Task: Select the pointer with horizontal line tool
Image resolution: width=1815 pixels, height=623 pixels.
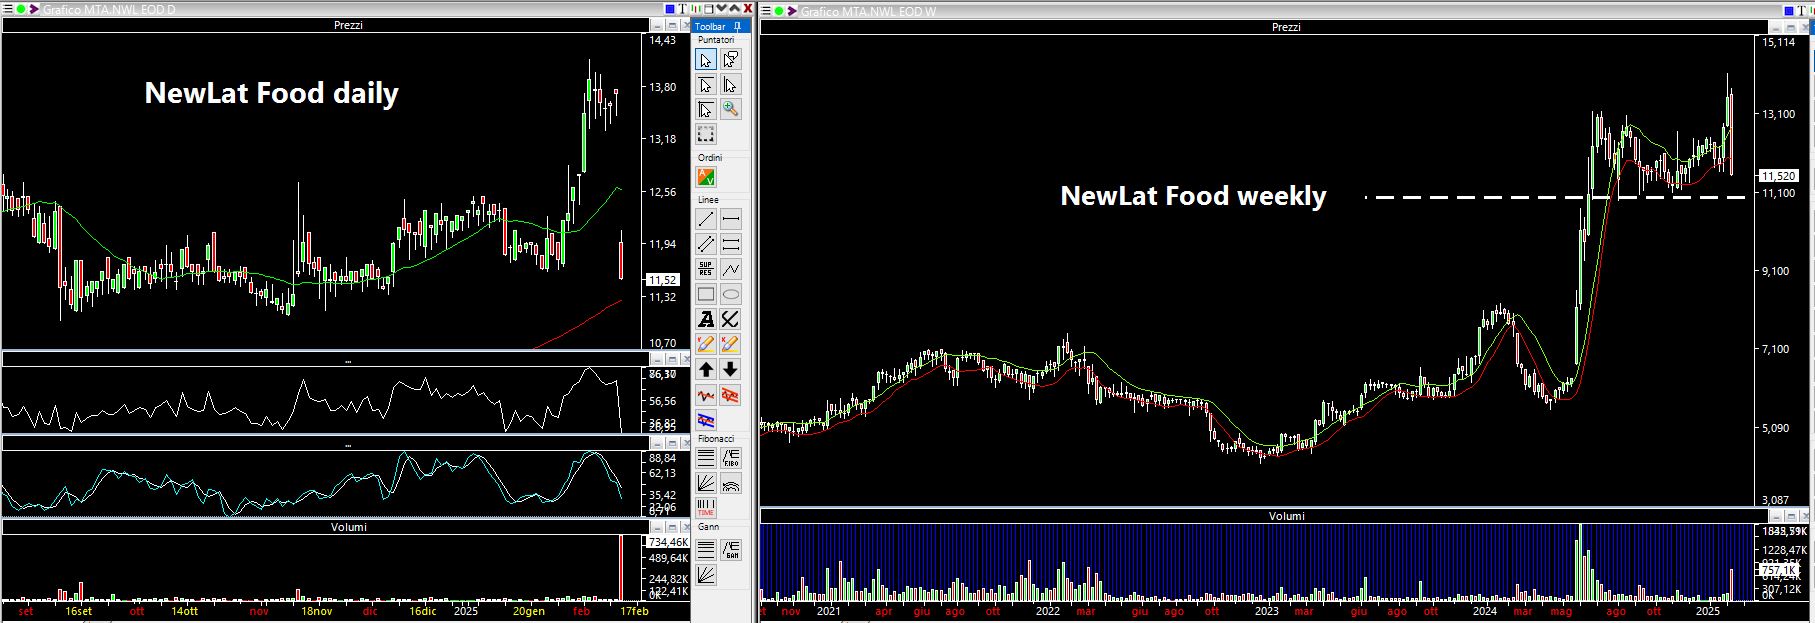Action: [x=706, y=85]
